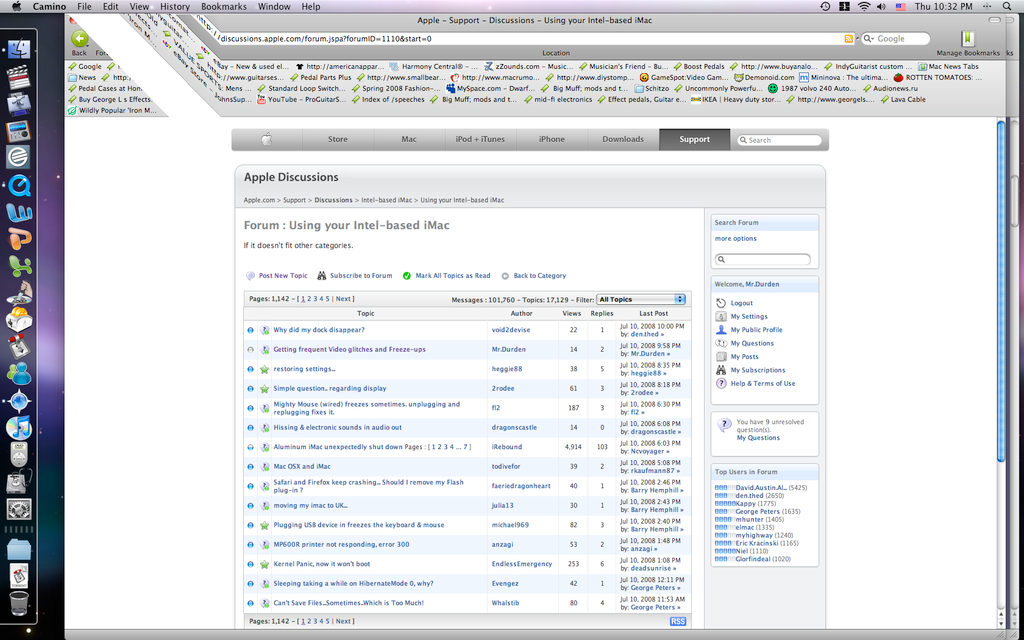1024x640 pixels.
Task: Click the Apple logo in the site navigation
Action: [x=266, y=140]
